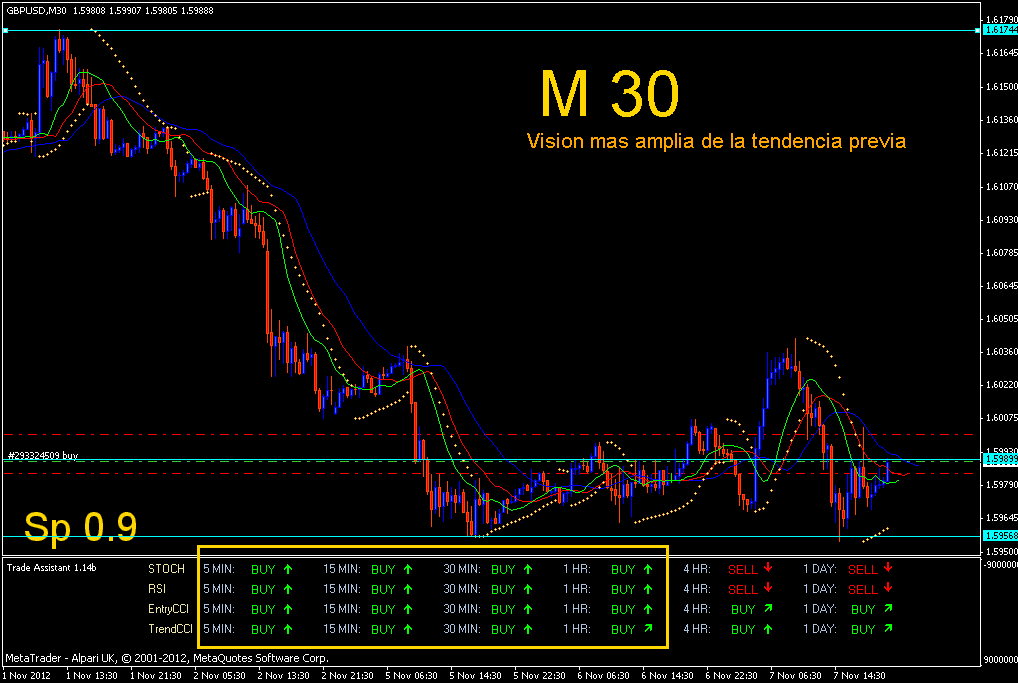Click the RSI 4 HR SELL signal text
This screenshot has height=683, width=1018.
tap(743, 590)
